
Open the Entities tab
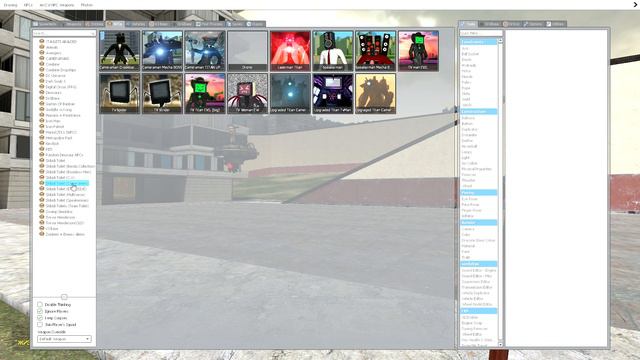coord(94,24)
